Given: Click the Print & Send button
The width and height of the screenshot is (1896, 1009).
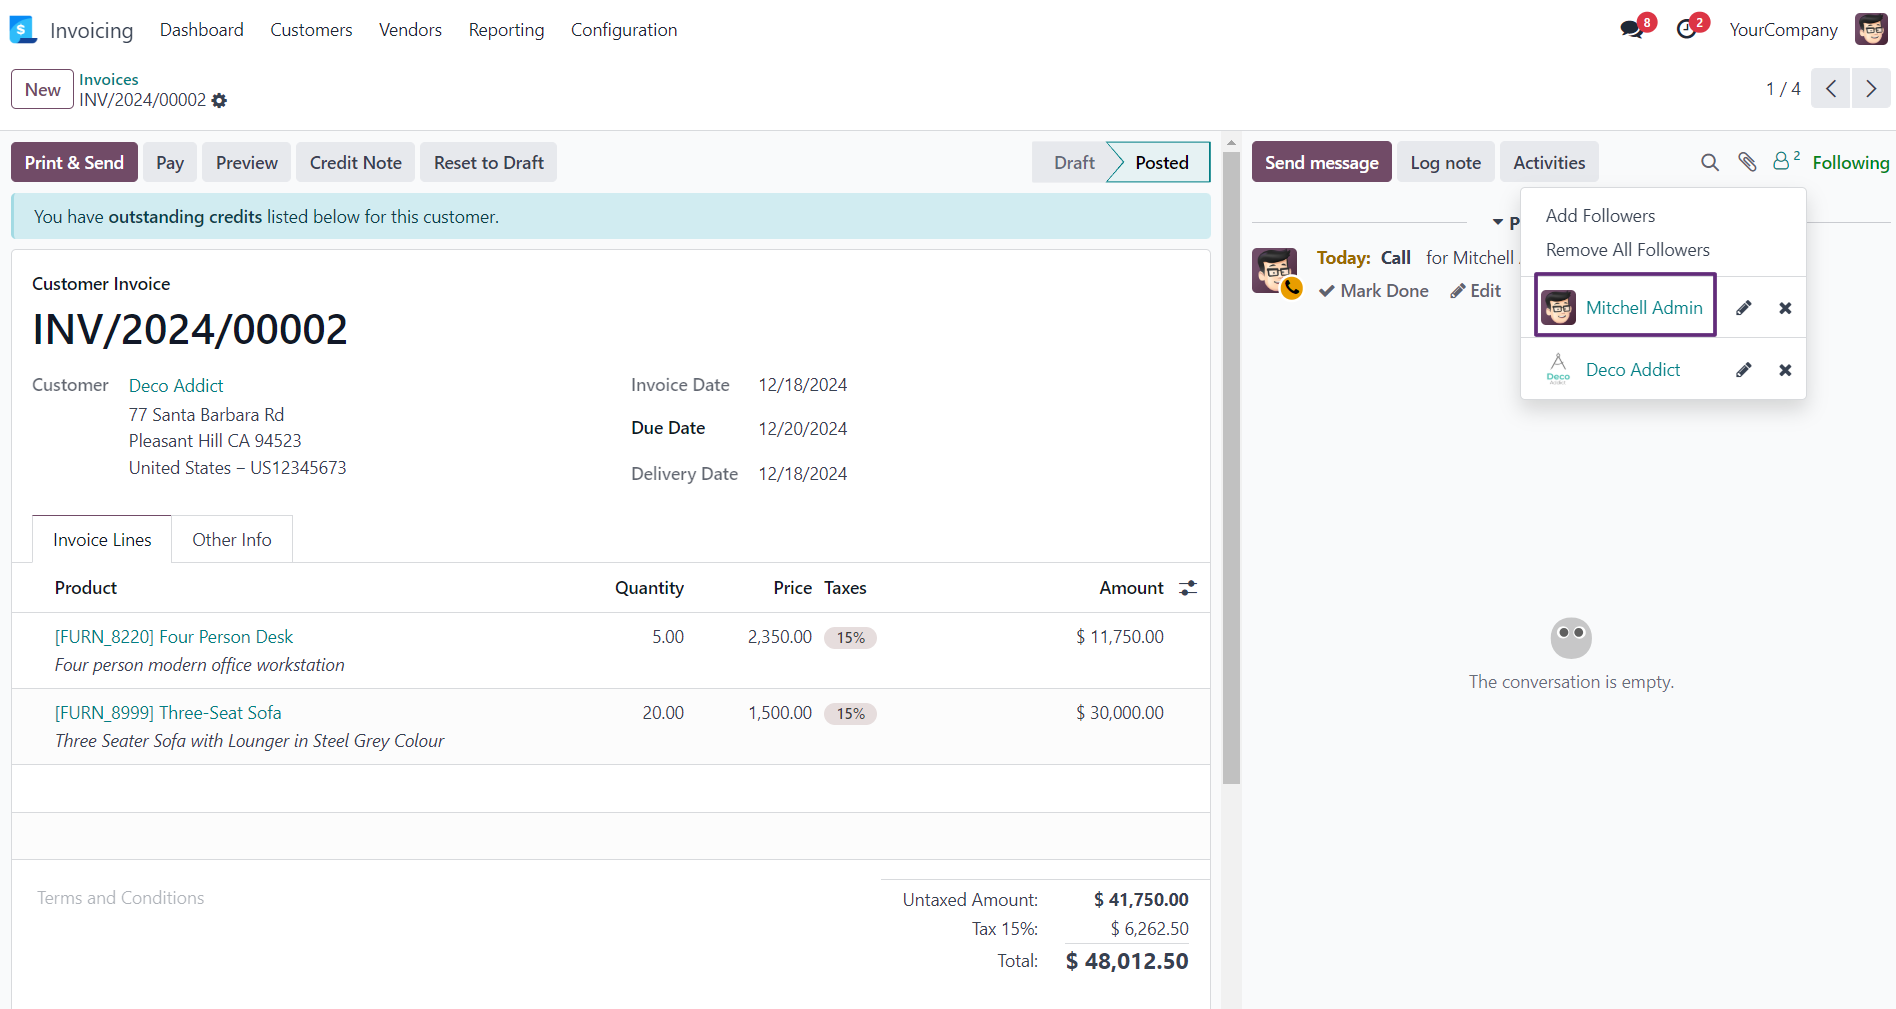Looking at the screenshot, I should tap(74, 162).
